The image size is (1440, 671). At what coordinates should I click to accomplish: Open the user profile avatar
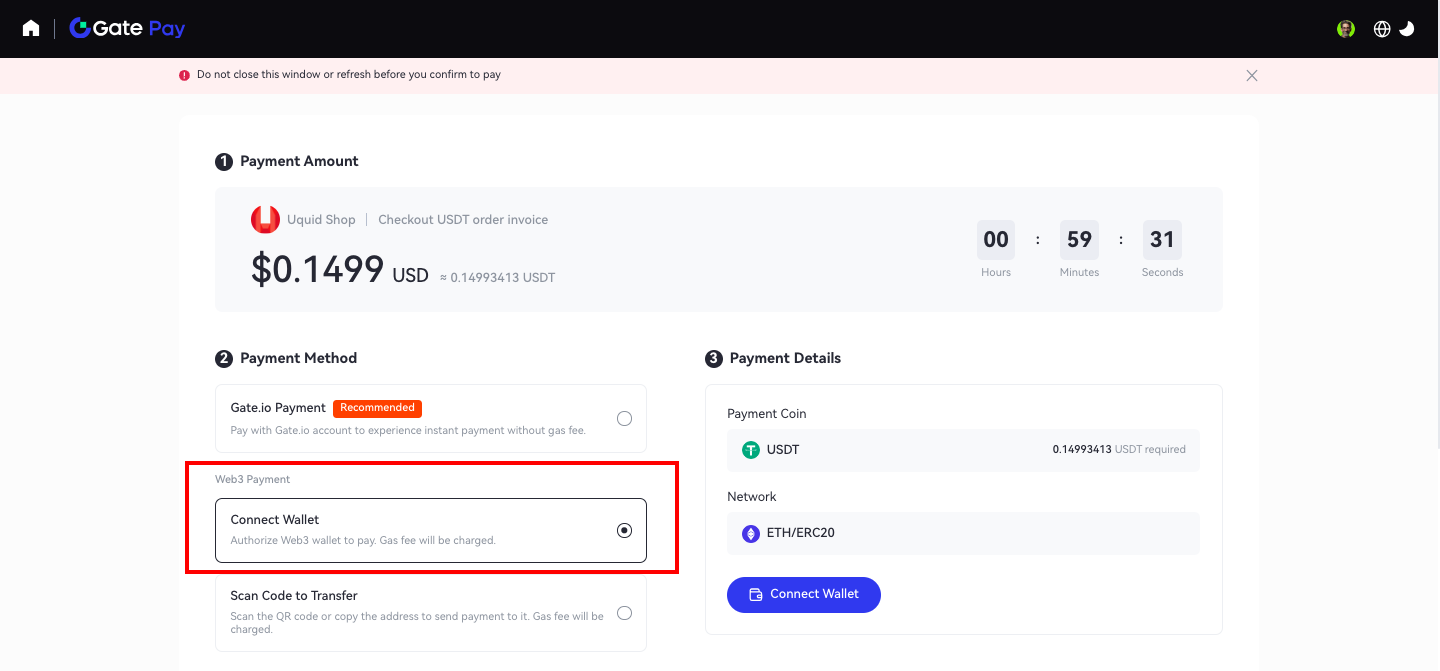pyautogui.click(x=1346, y=29)
